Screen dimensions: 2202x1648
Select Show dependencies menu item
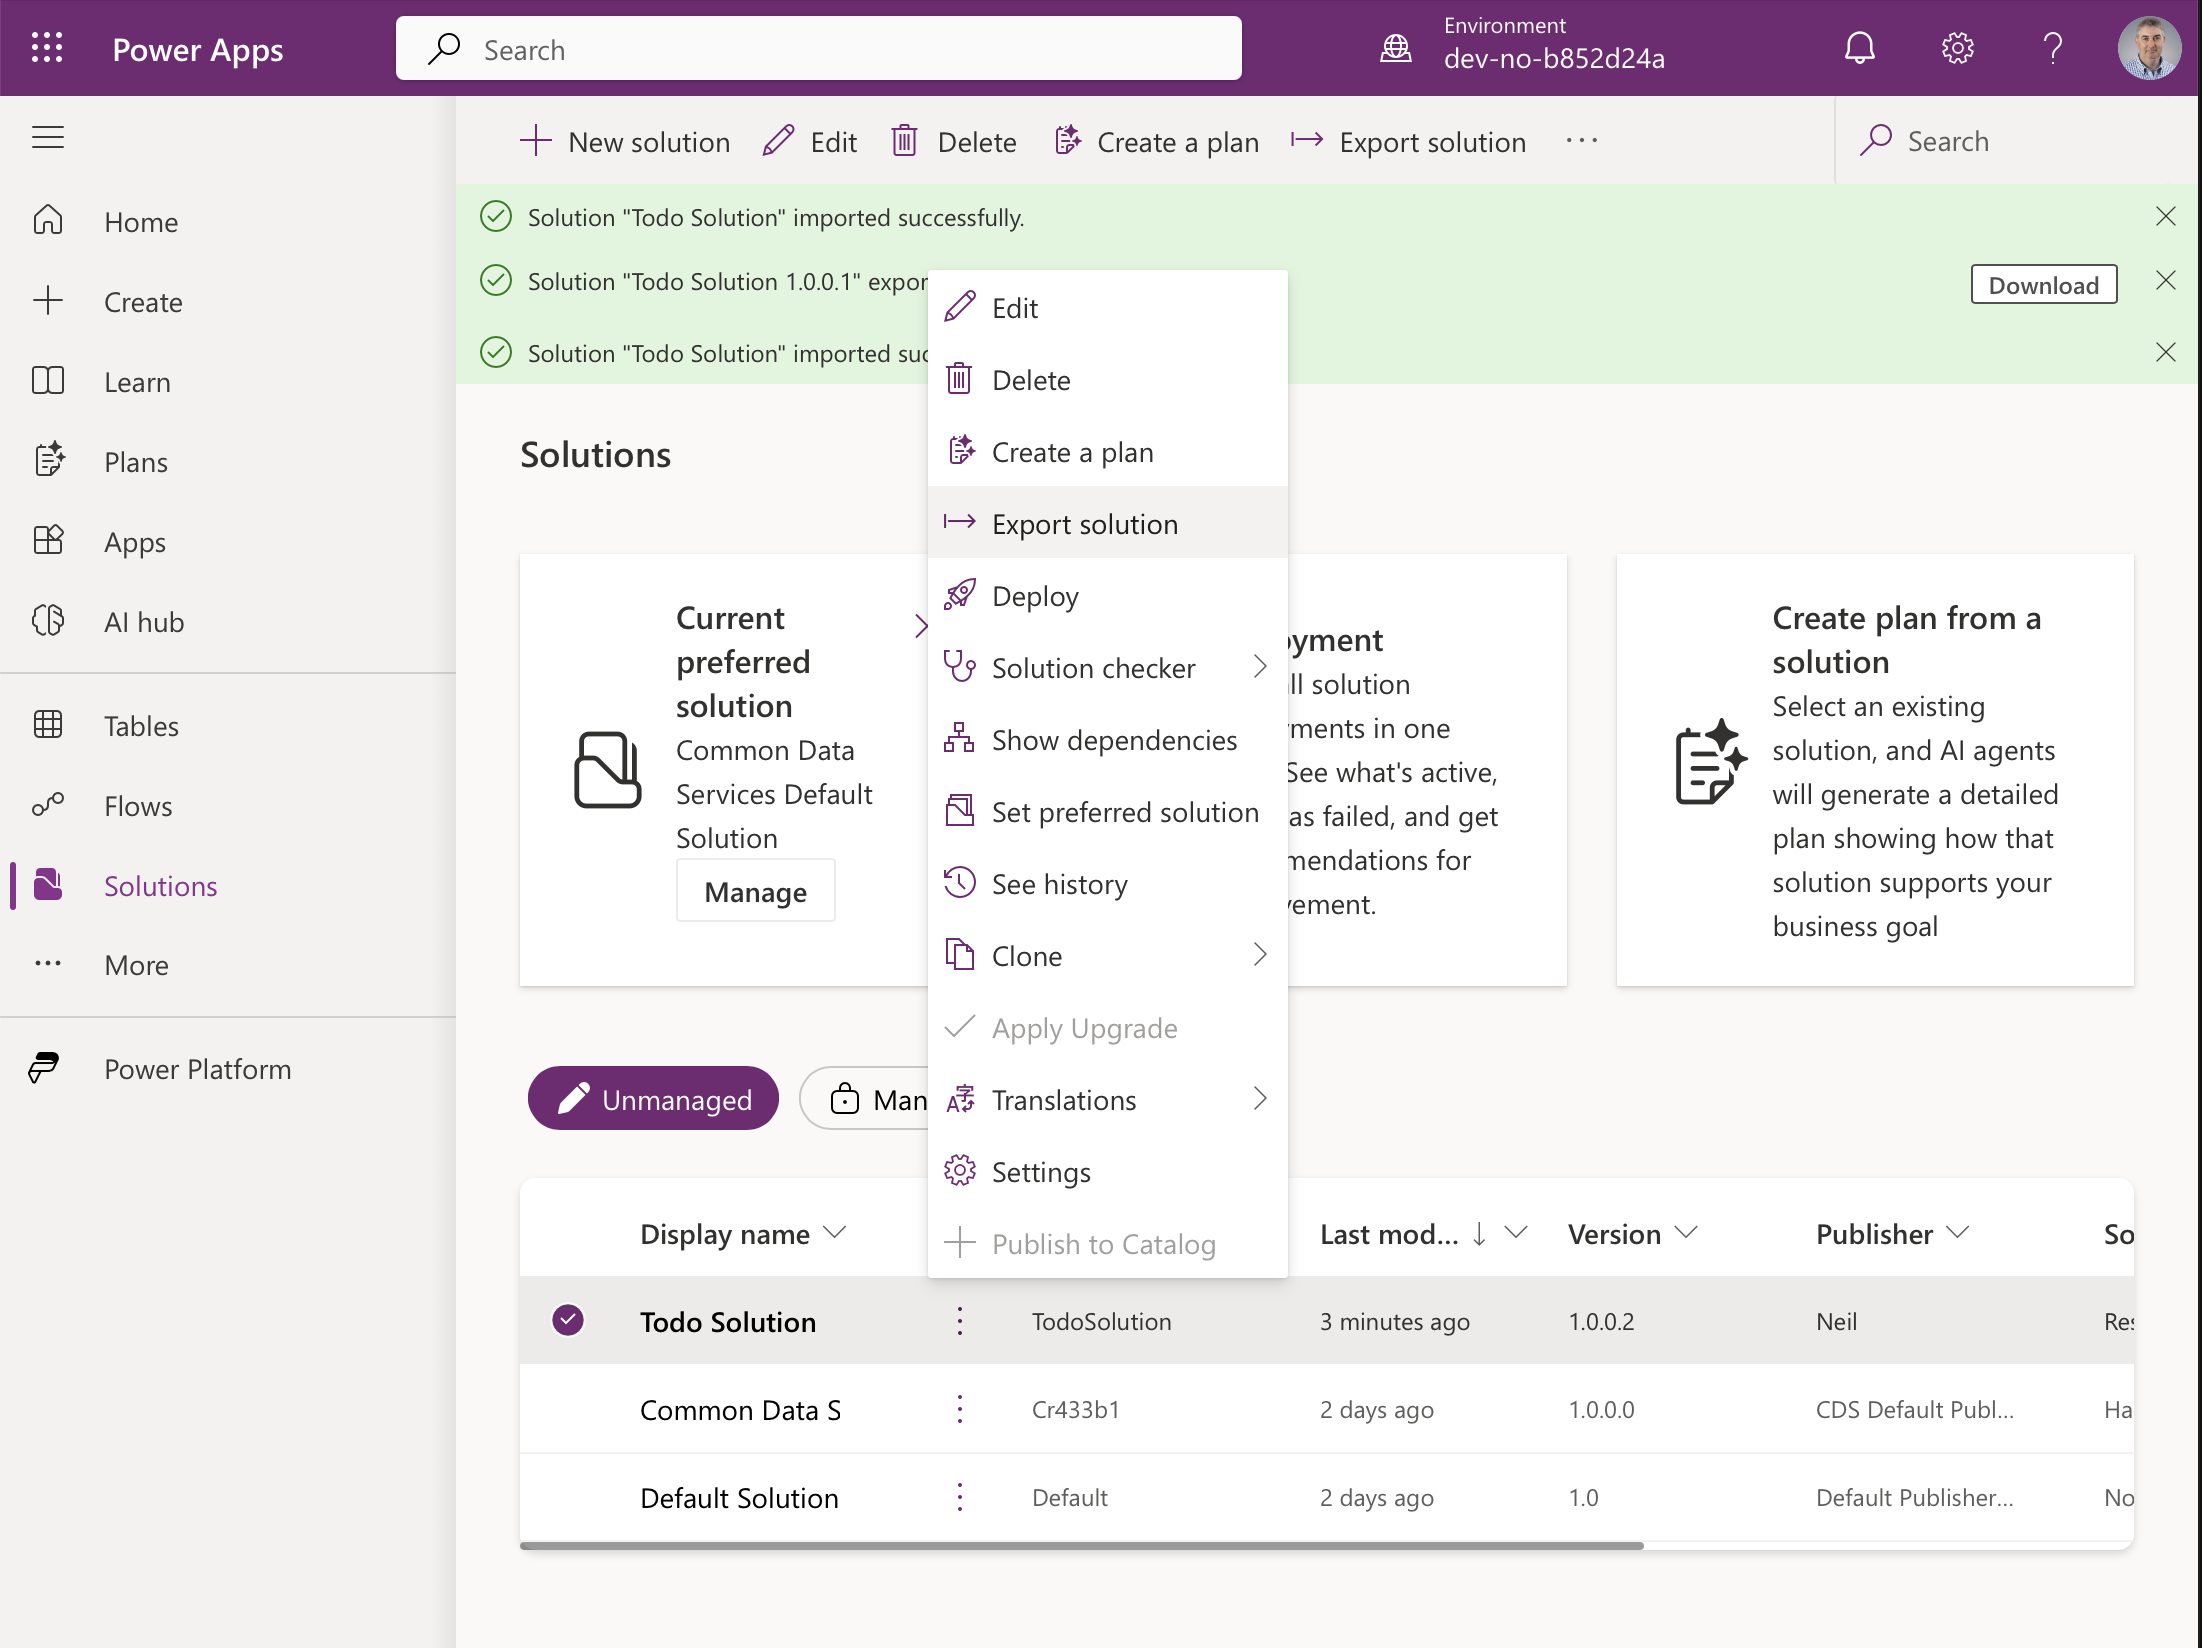1107,740
